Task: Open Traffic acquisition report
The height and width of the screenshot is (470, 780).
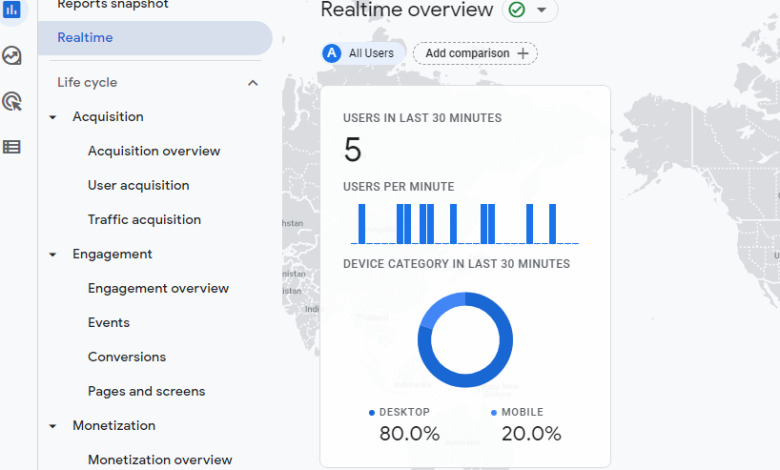Action: pyautogui.click(x=144, y=219)
